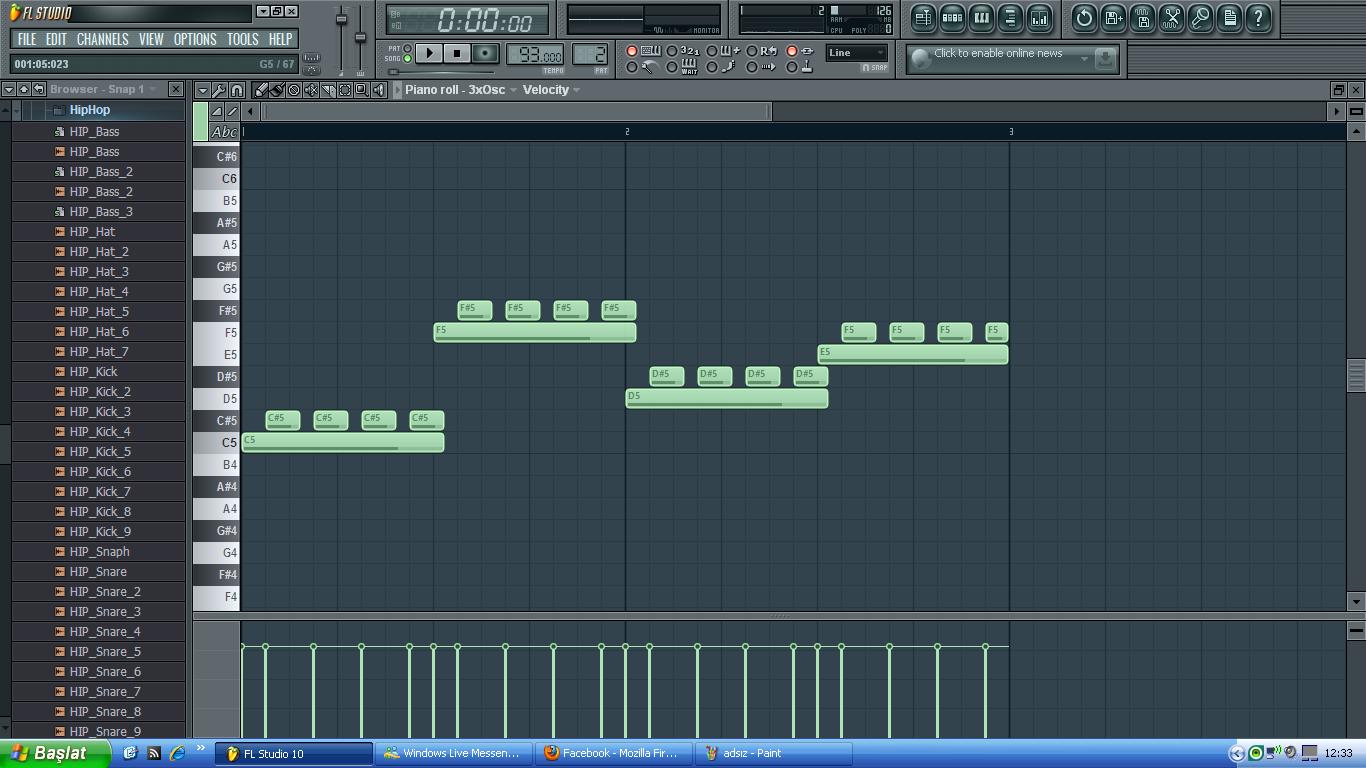Open the CHANNELS menu

[x=102, y=39]
